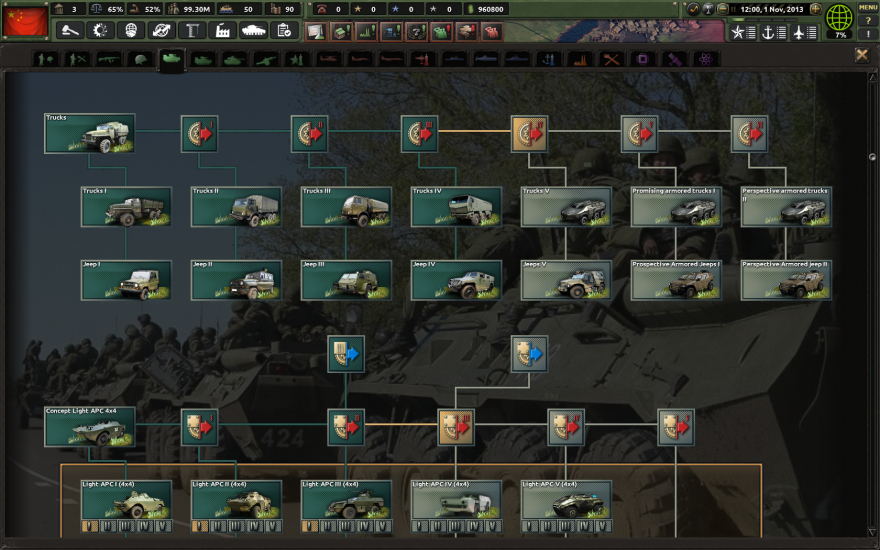Switch to the microchip electronics technology tab
The image size is (880, 550).
[643, 59]
